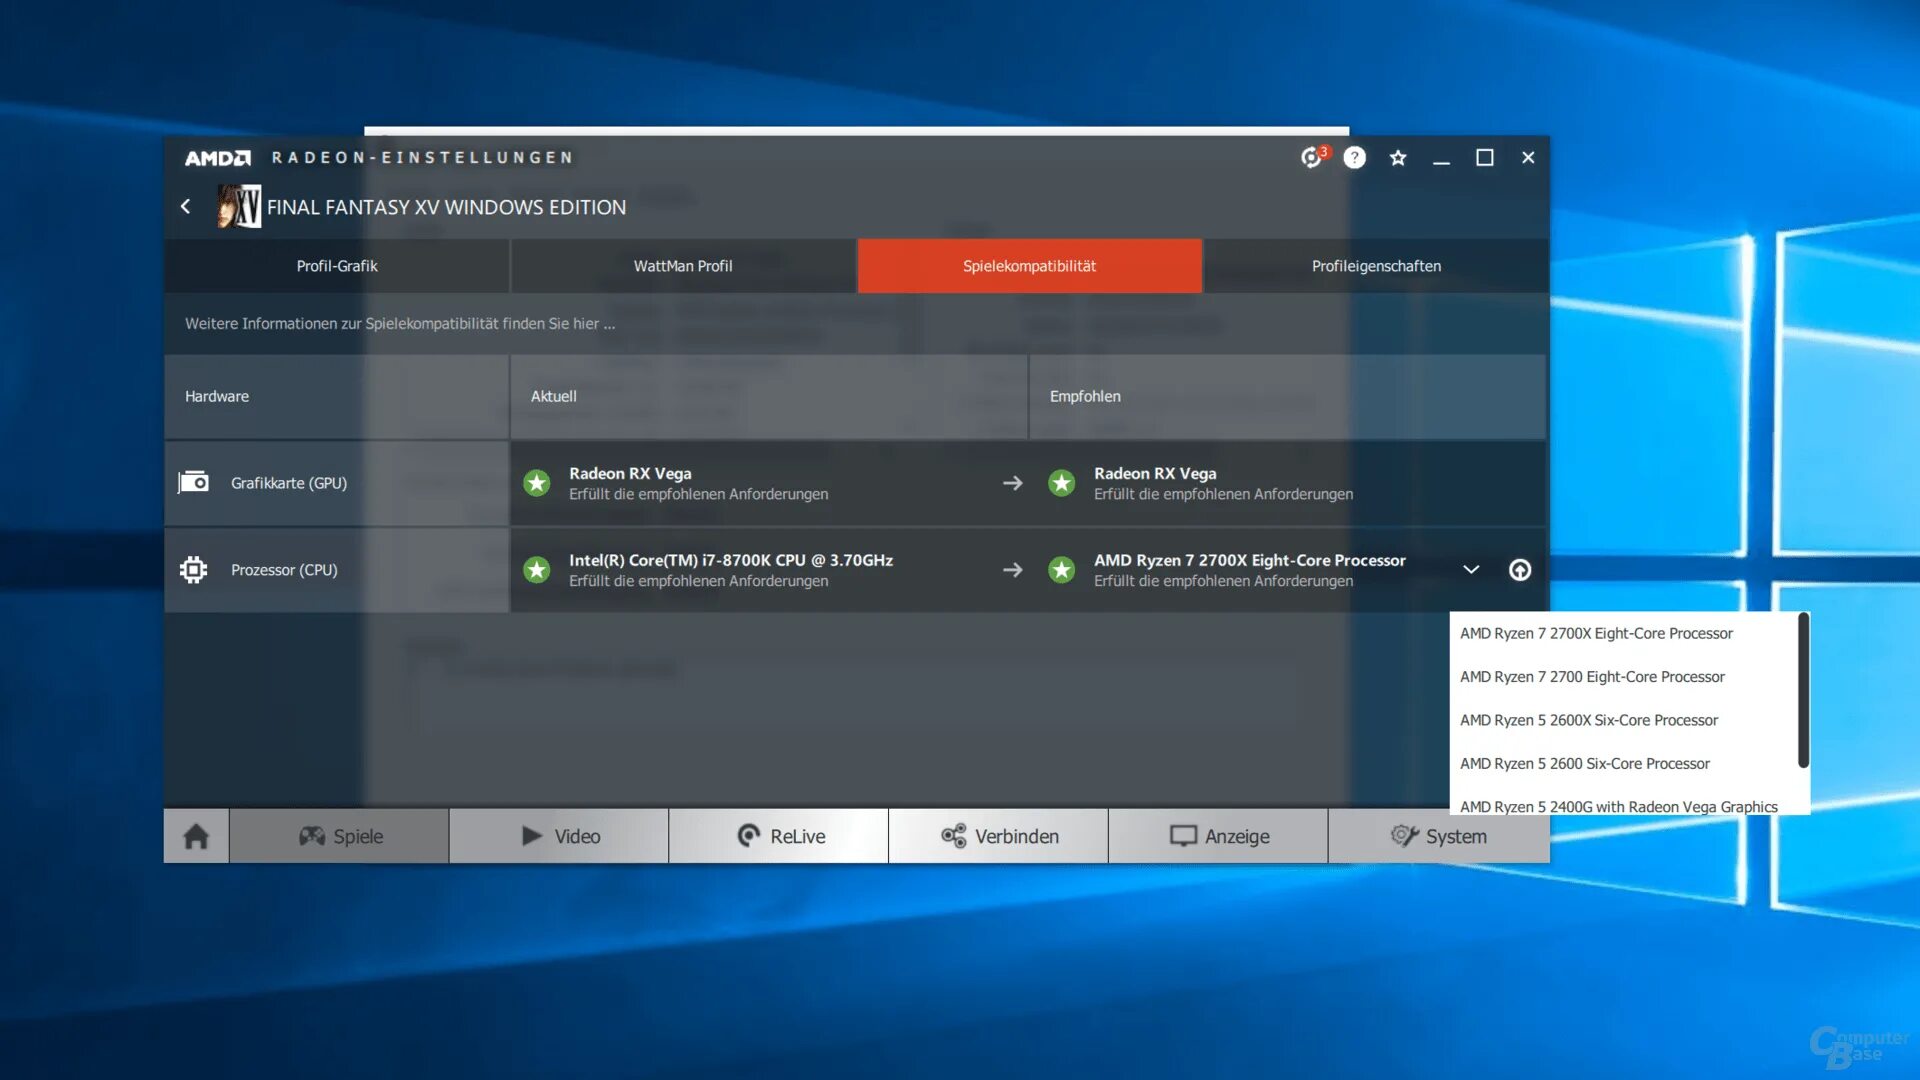Select AMD Ryzen 5 2600 Six-Core Processor option
Screen dimensions: 1920x1080
[x=1624, y=763]
